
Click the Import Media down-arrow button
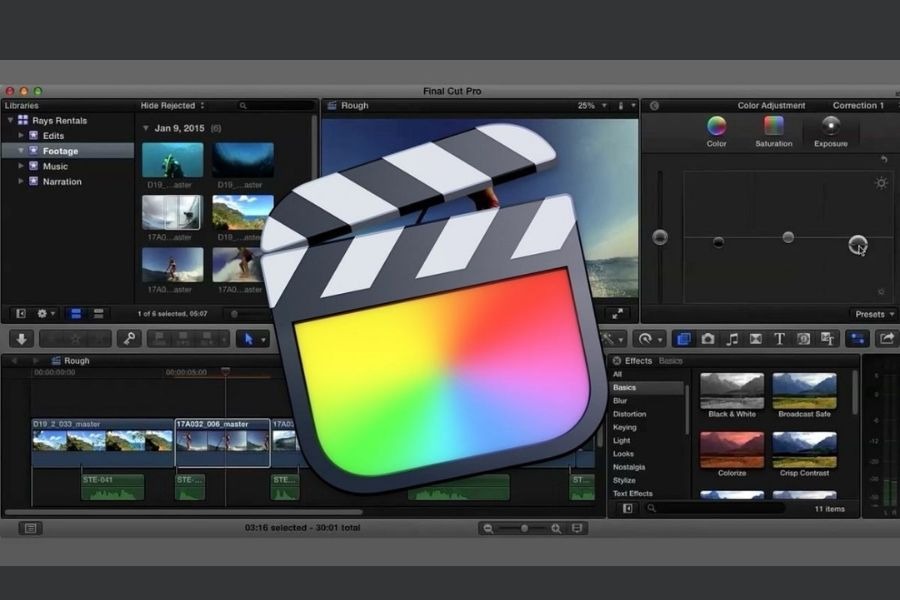[22, 339]
